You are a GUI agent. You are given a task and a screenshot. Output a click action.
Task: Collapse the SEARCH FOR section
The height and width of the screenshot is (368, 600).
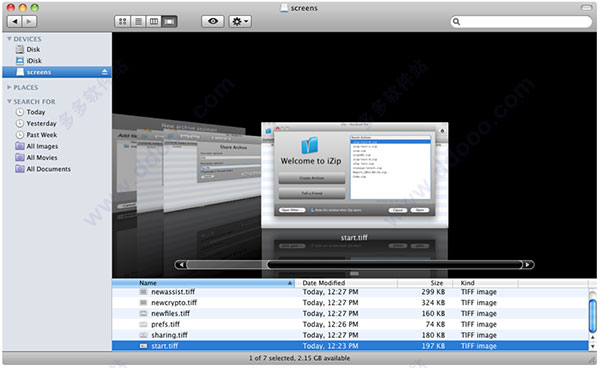(9, 101)
